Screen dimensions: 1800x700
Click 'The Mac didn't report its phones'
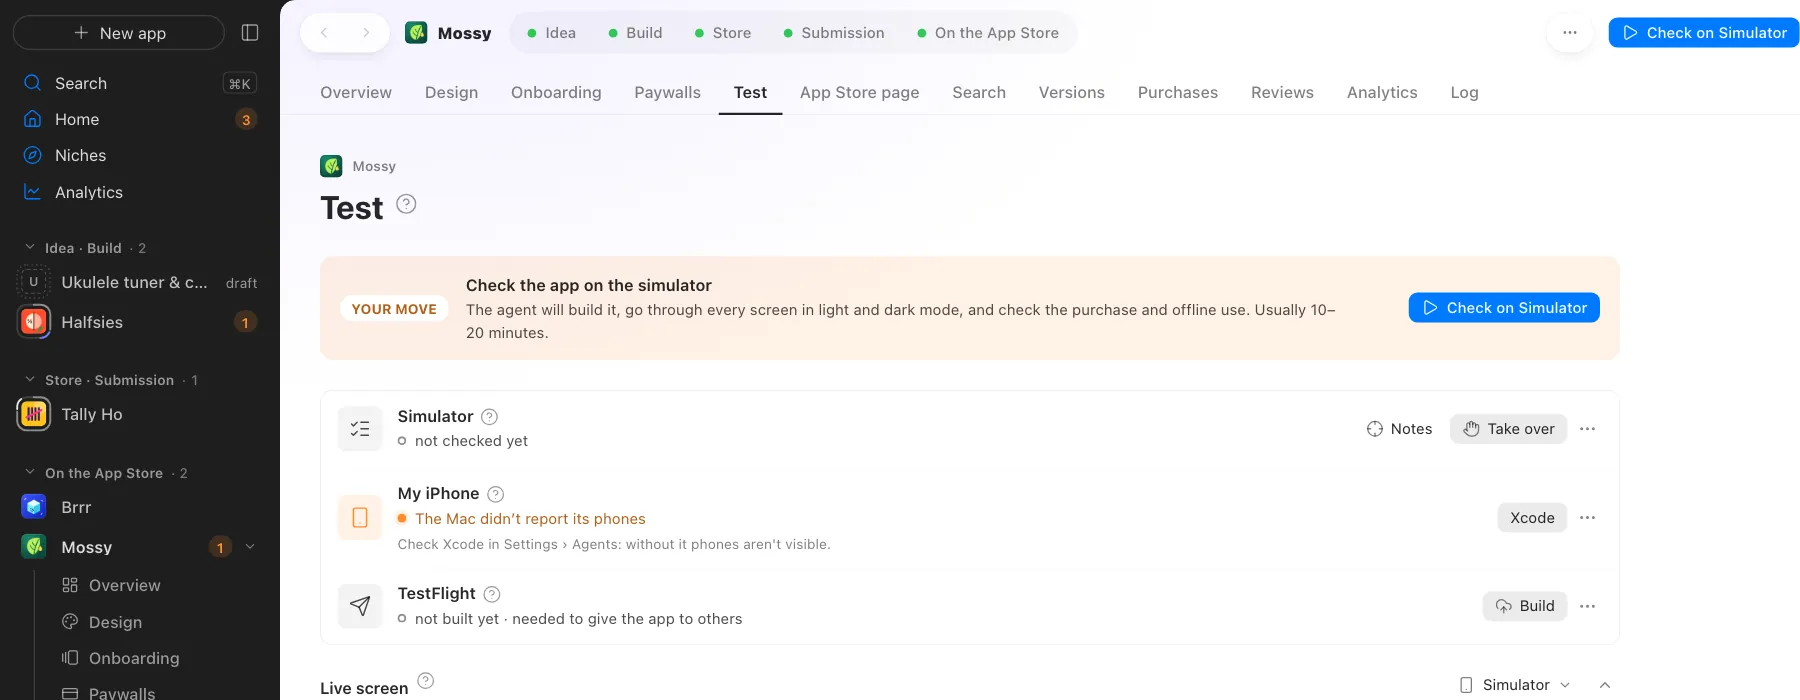click(530, 518)
